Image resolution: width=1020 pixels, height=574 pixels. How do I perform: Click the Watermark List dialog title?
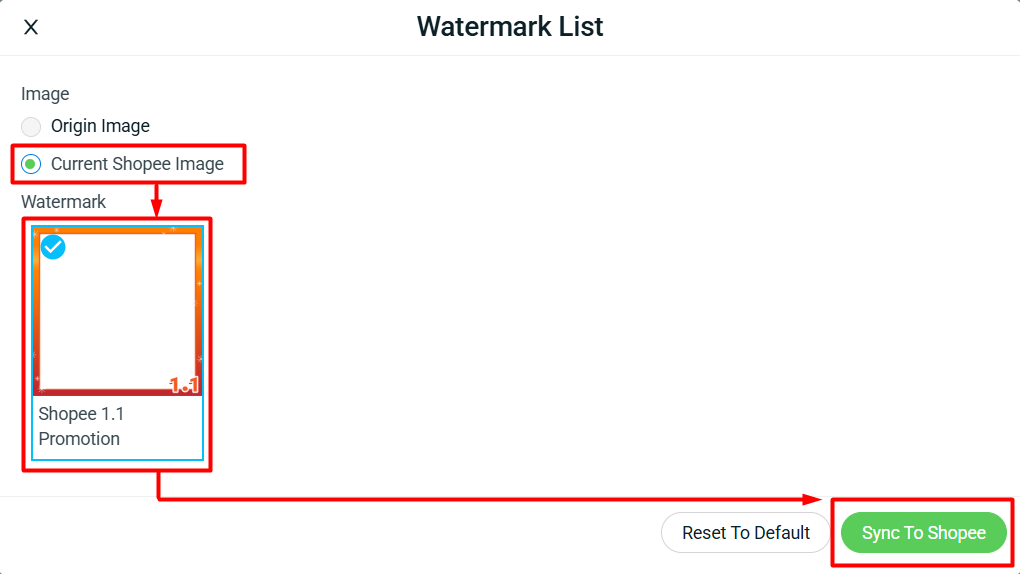point(510,27)
